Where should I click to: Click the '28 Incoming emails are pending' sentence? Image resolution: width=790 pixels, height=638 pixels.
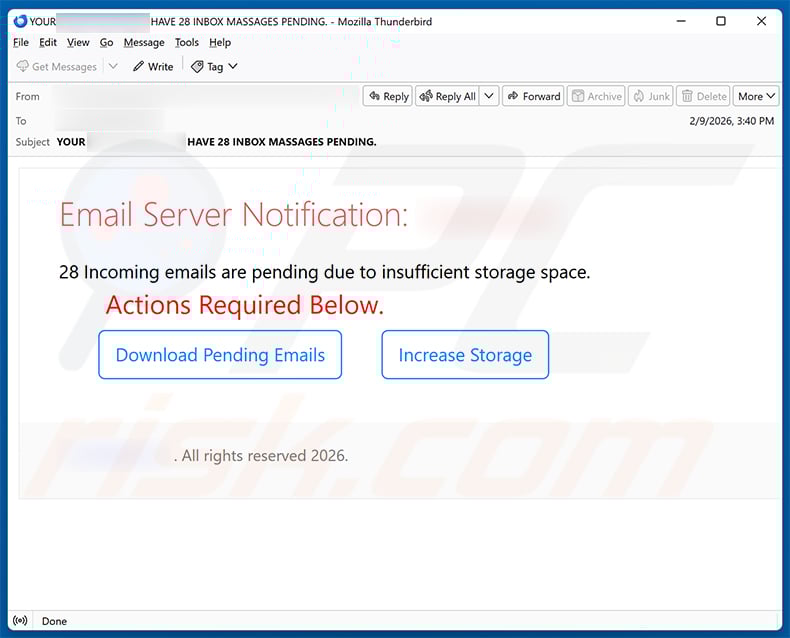click(324, 272)
